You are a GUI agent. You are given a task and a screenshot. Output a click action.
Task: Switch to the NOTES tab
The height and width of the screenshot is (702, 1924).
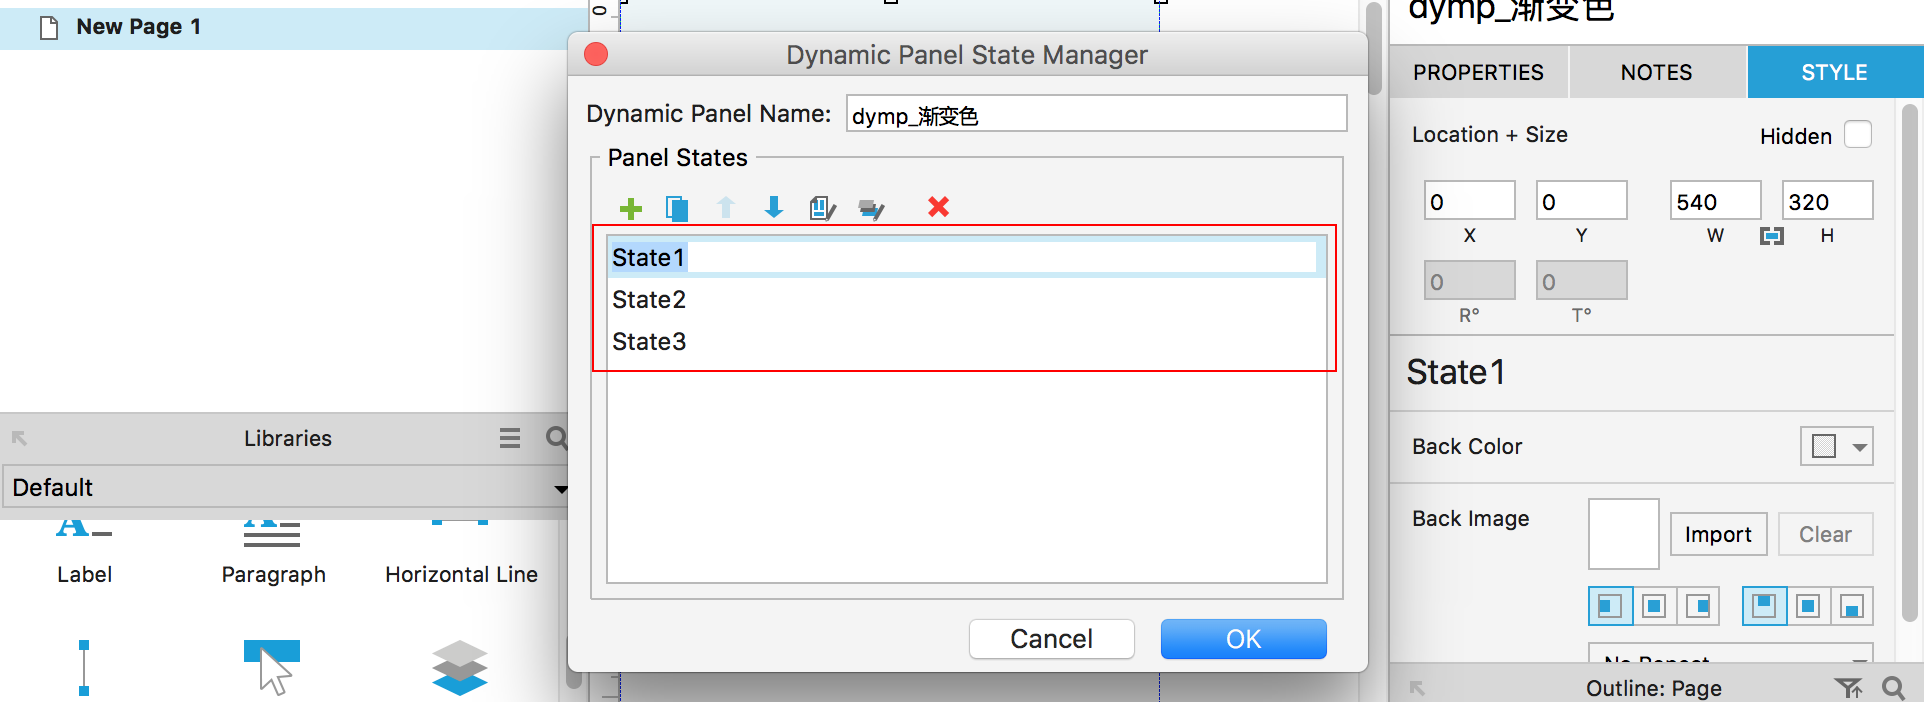pos(1656,73)
